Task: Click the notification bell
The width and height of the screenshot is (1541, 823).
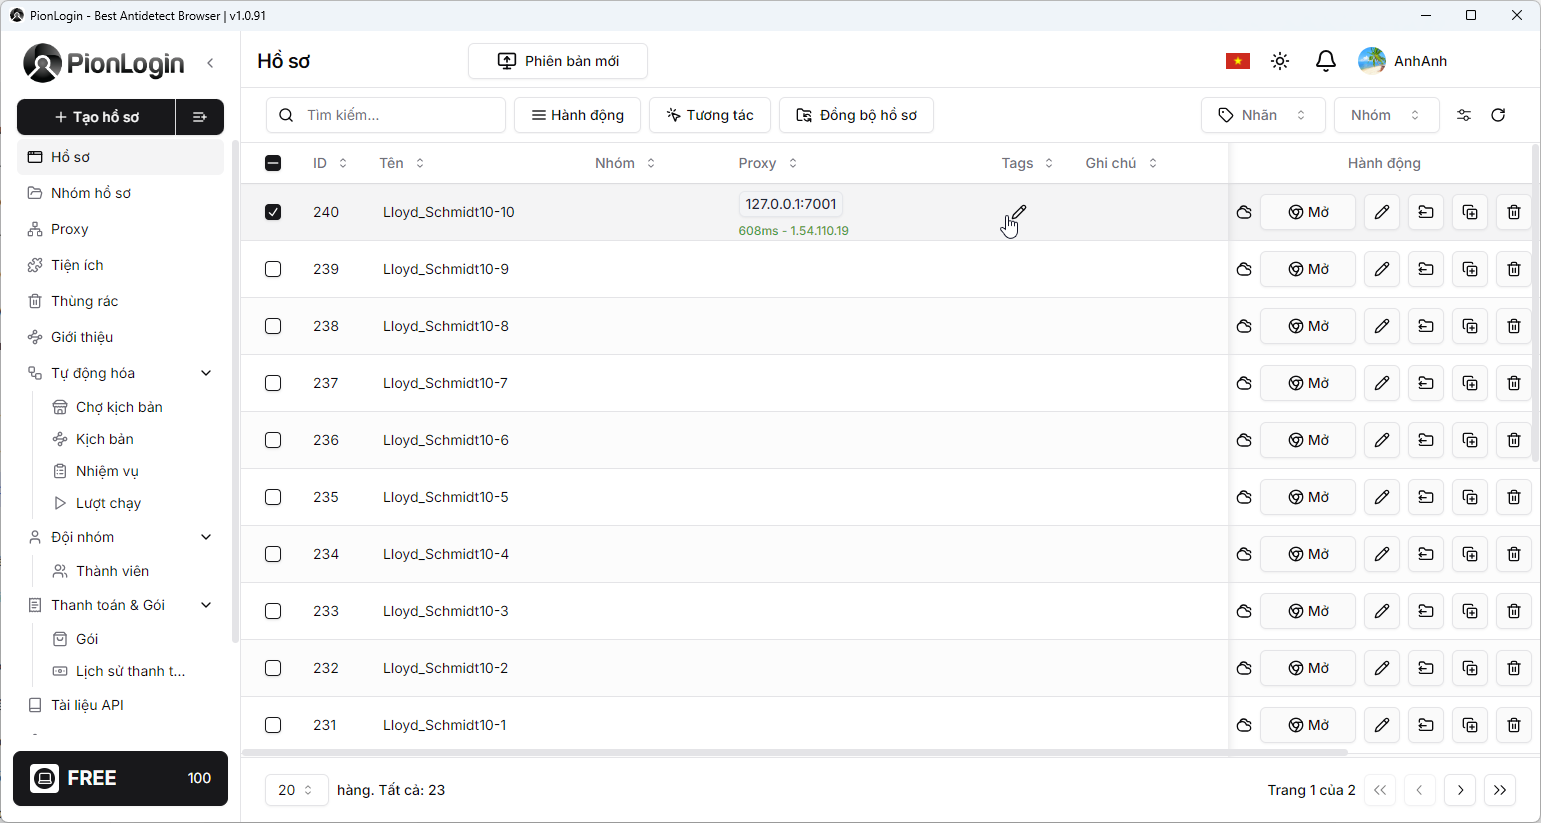Action: (1325, 61)
